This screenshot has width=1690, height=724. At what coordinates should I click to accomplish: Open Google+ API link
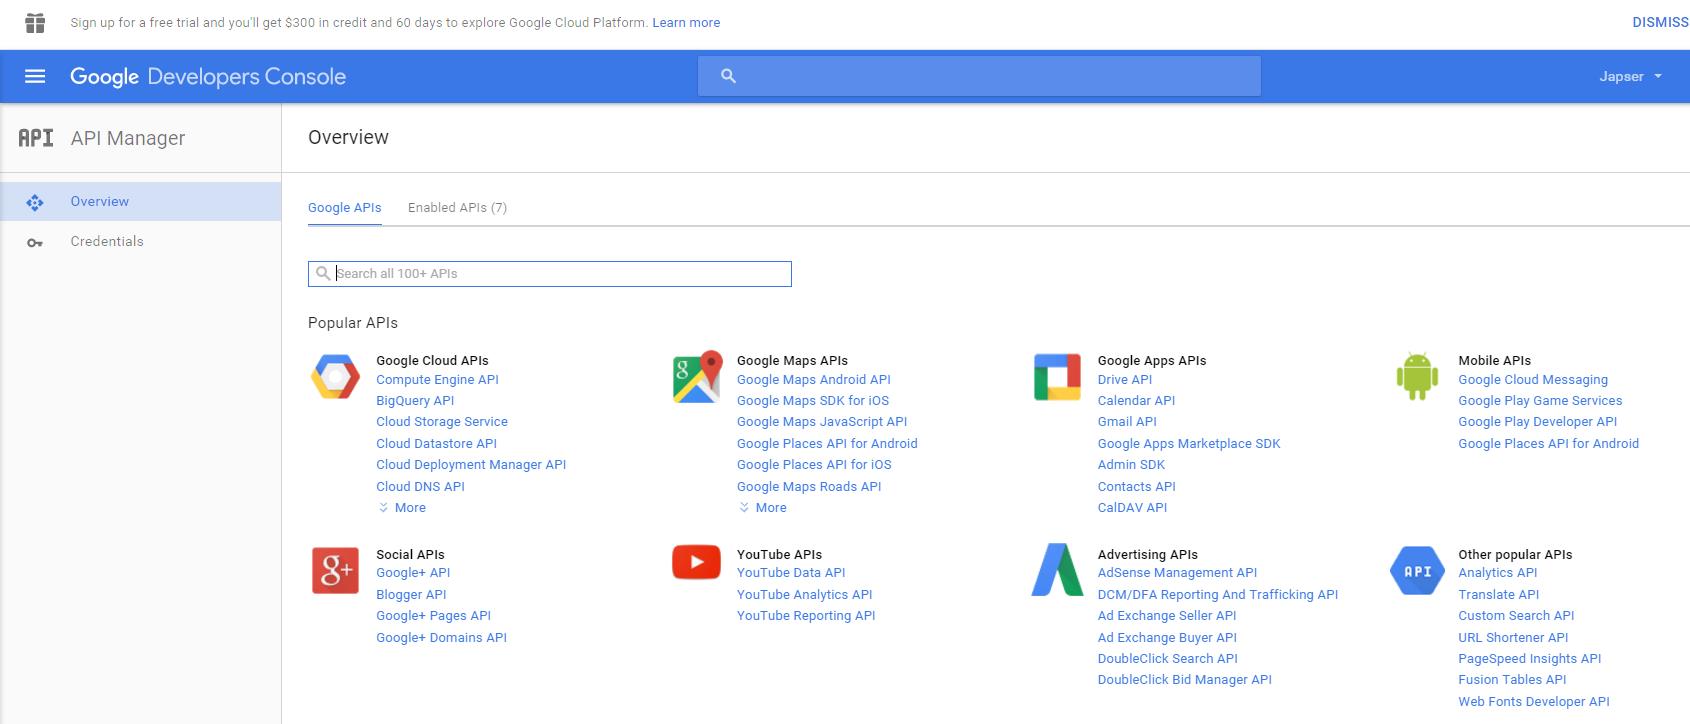coord(413,573)
